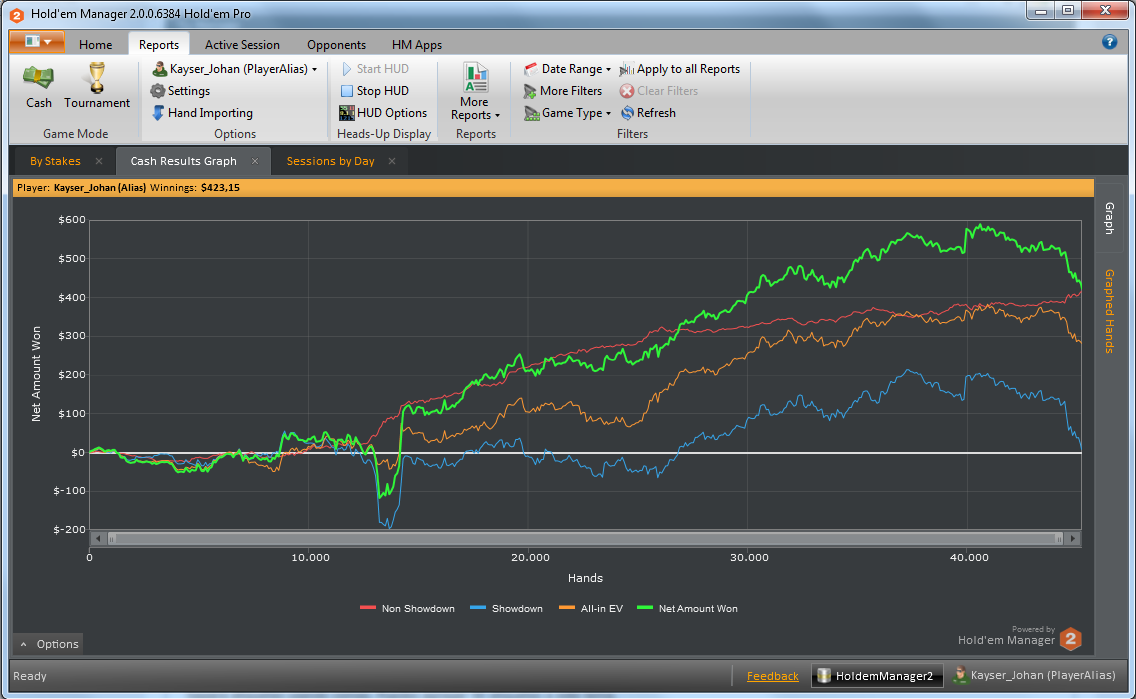Screen dimensions: 1136x699
Task: Click Start HUD play icon
Action: click(x=346, y=69)
